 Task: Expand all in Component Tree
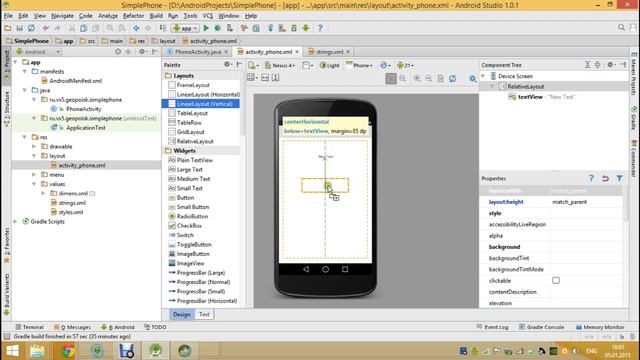pos(587,64)
